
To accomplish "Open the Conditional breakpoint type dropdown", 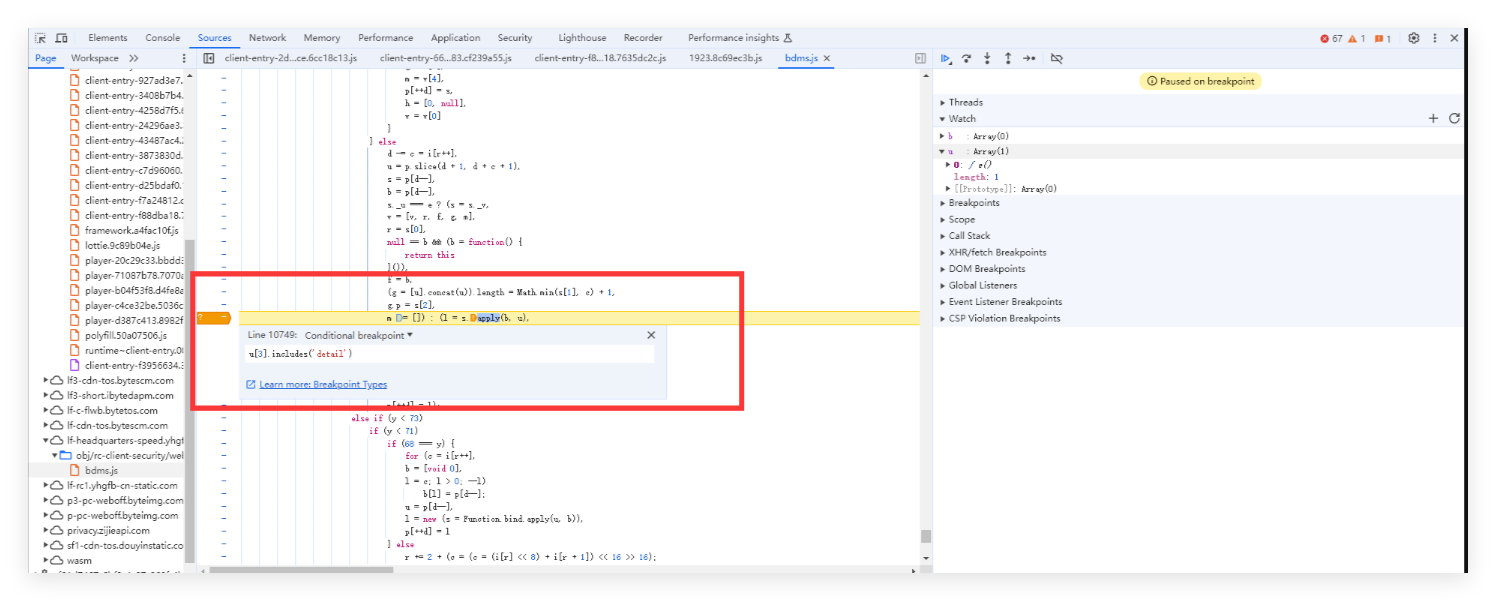I will click(359, 335).
